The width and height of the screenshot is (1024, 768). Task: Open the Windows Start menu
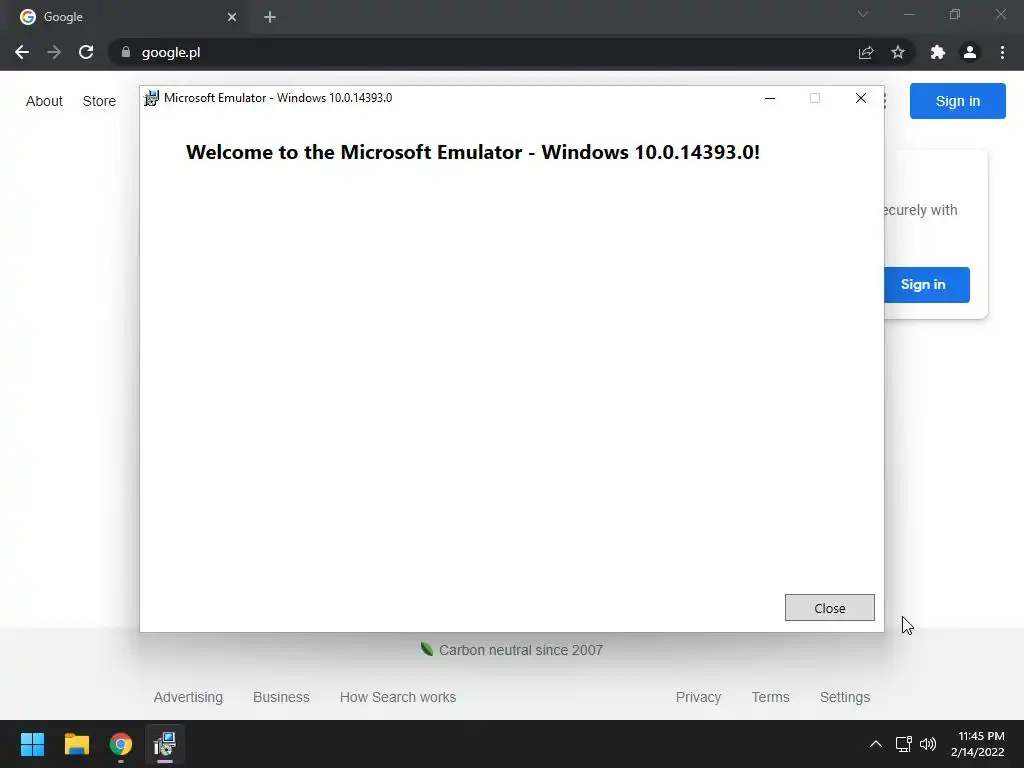tap(32, 744)
